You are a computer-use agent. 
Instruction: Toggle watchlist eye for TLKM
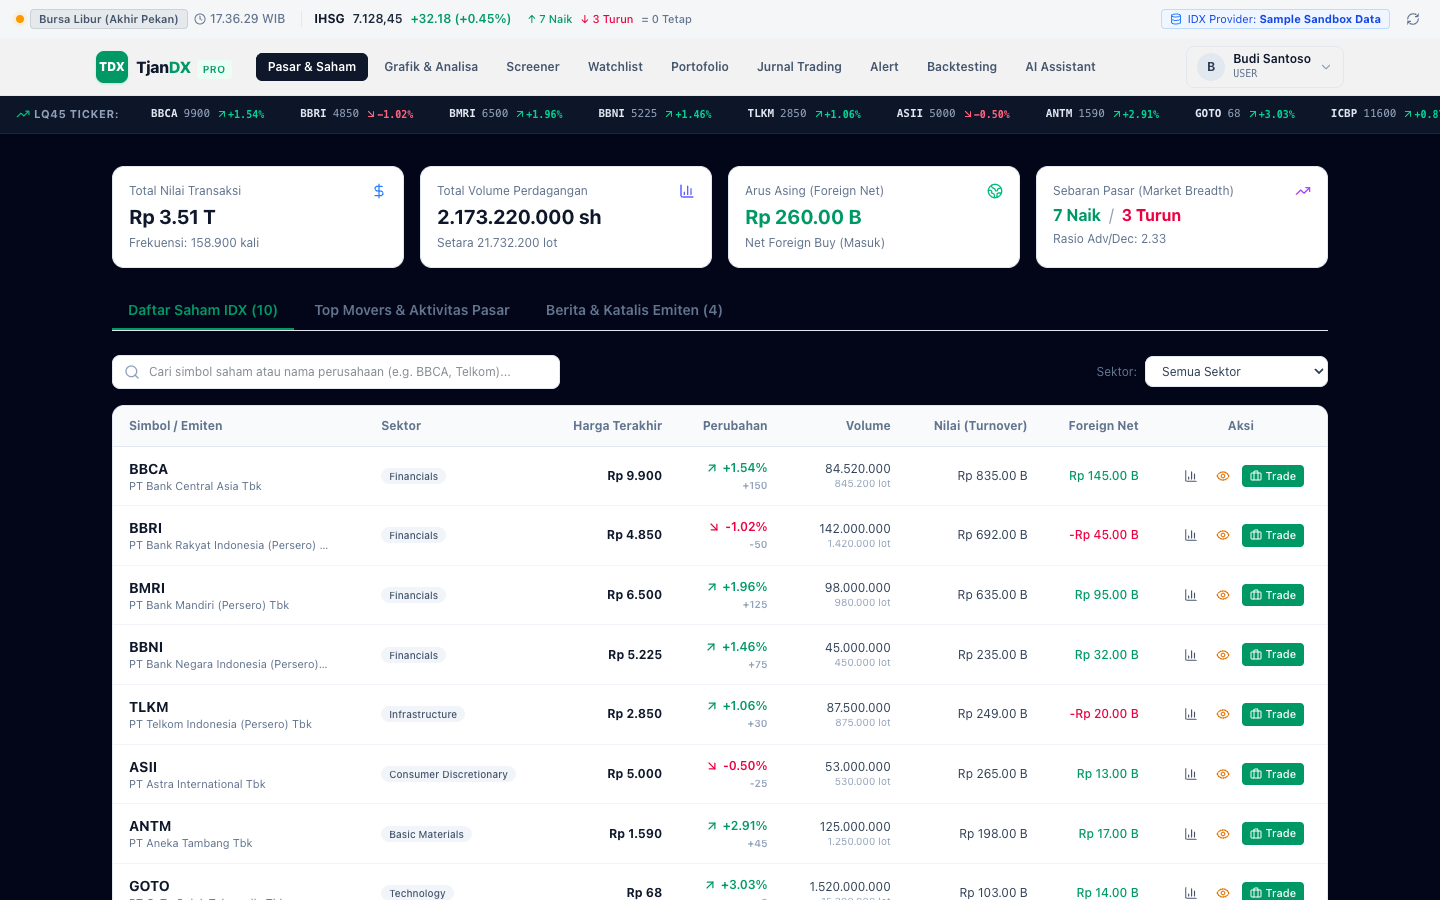[x=1222, y=714]
